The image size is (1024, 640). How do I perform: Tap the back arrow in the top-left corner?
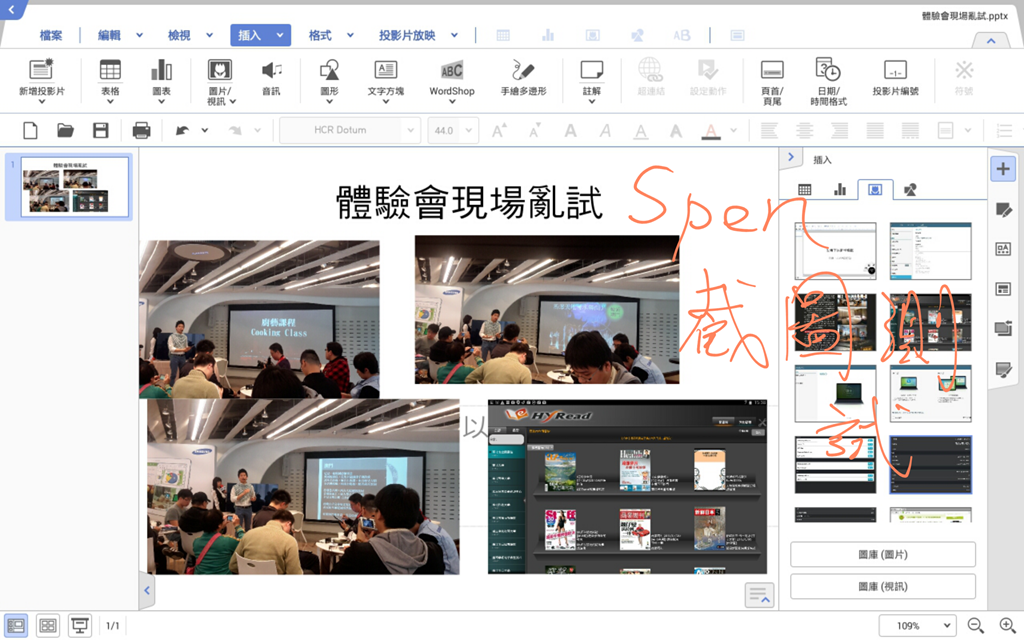coord(11,9)
